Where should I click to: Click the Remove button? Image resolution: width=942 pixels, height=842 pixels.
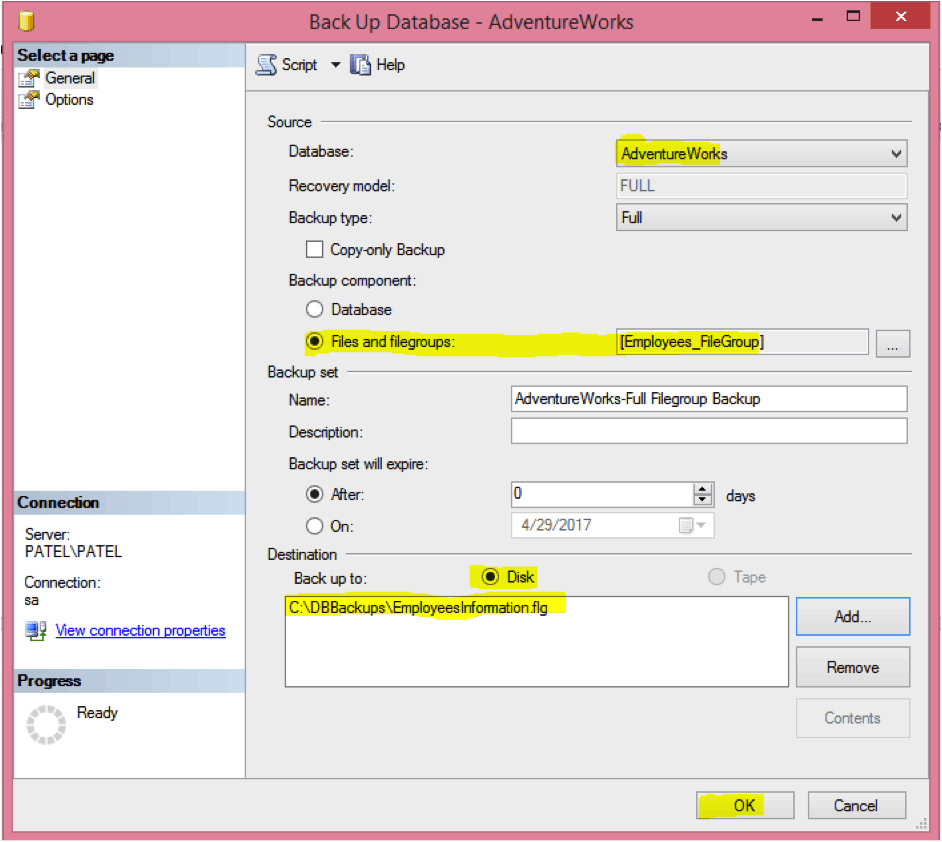pyautogui.click(x=852, y=667)
